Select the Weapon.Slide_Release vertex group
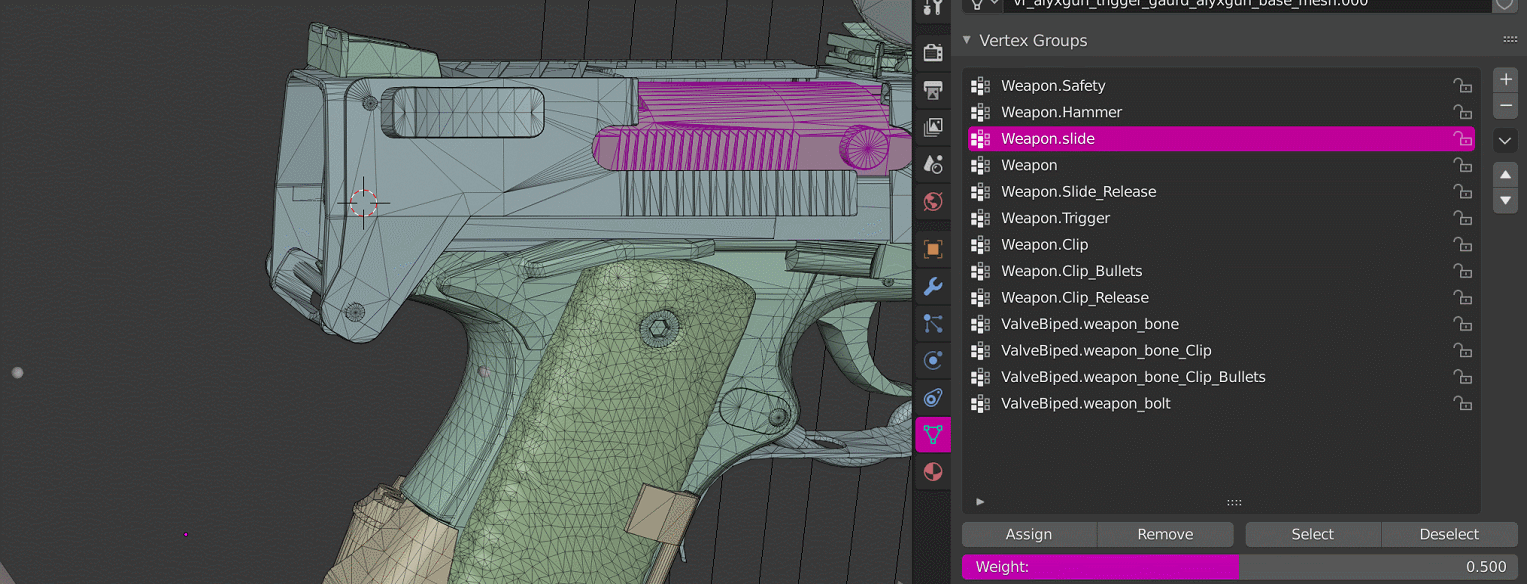This screenshot has width=1527, height=584. pos(1221,192)
